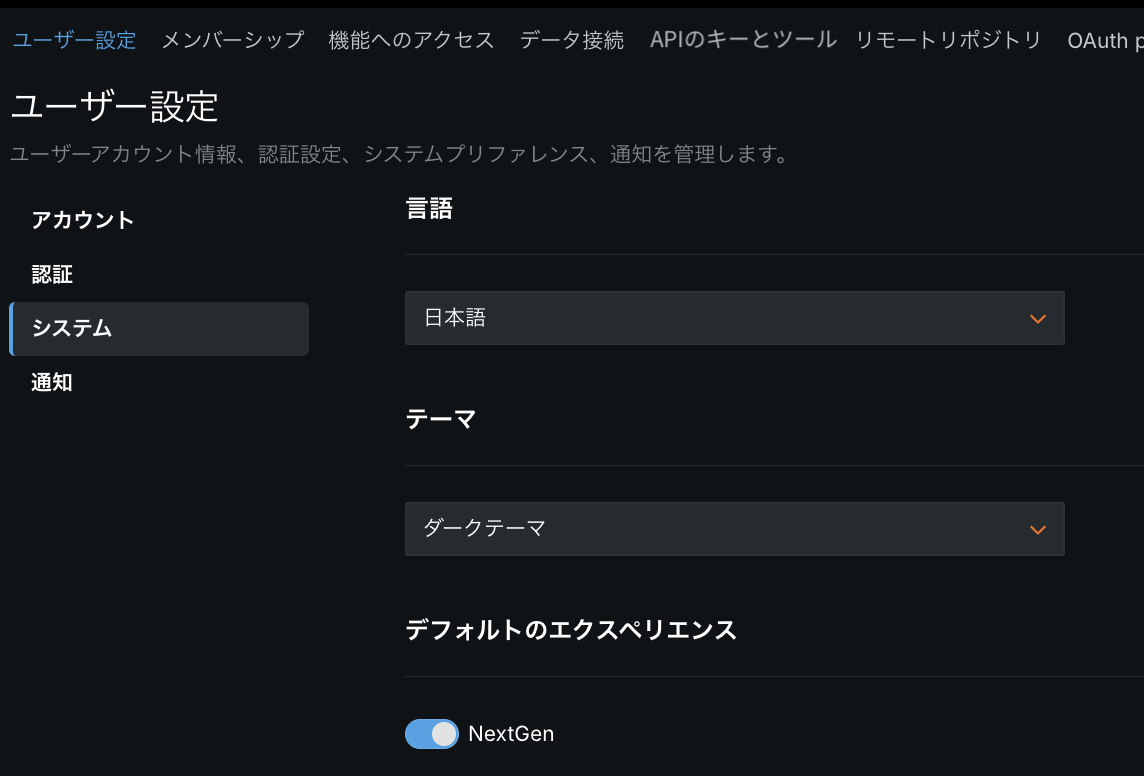Click the デフォルトのエクスペリエンス section heading
1144x776 pixels.
tap(571, 630)
